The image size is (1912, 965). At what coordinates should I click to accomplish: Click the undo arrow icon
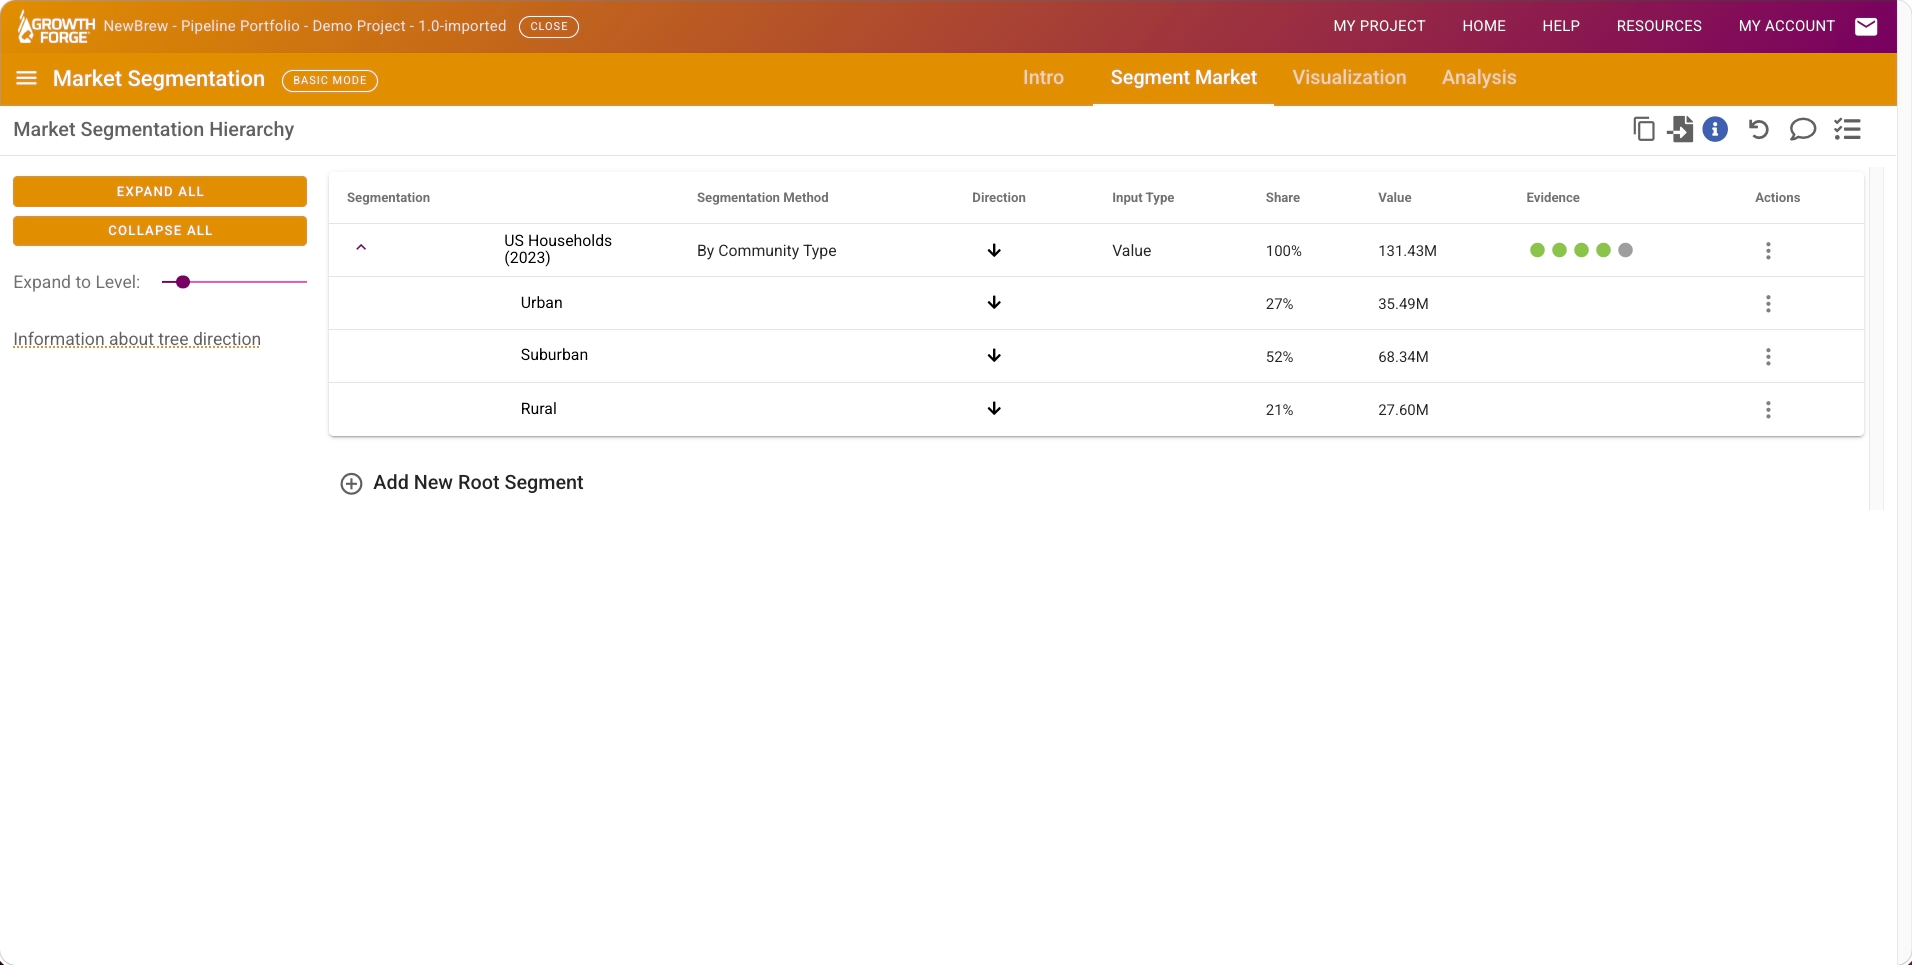(x=1758, y=129)
